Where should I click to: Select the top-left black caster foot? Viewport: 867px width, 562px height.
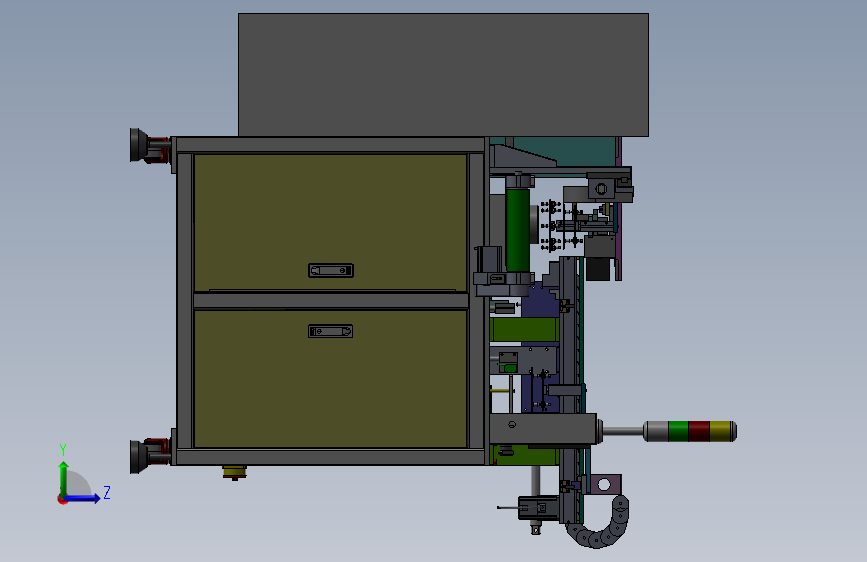point(139,145)
